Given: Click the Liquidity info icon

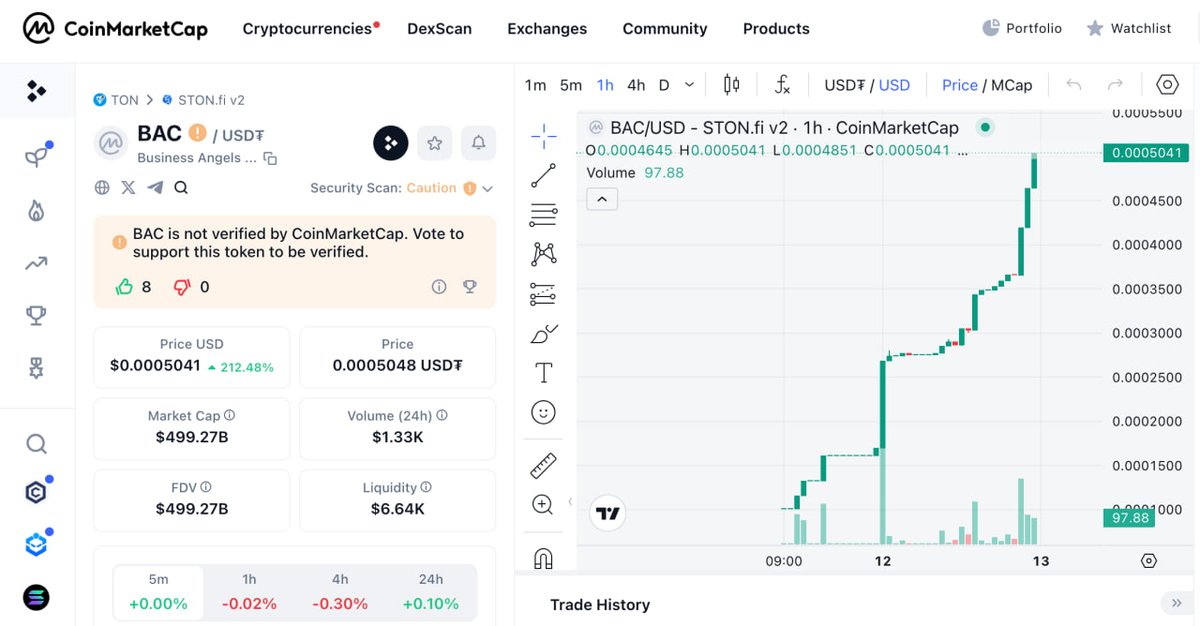Looking at the screenshot, I should click(x=426, y=487).
